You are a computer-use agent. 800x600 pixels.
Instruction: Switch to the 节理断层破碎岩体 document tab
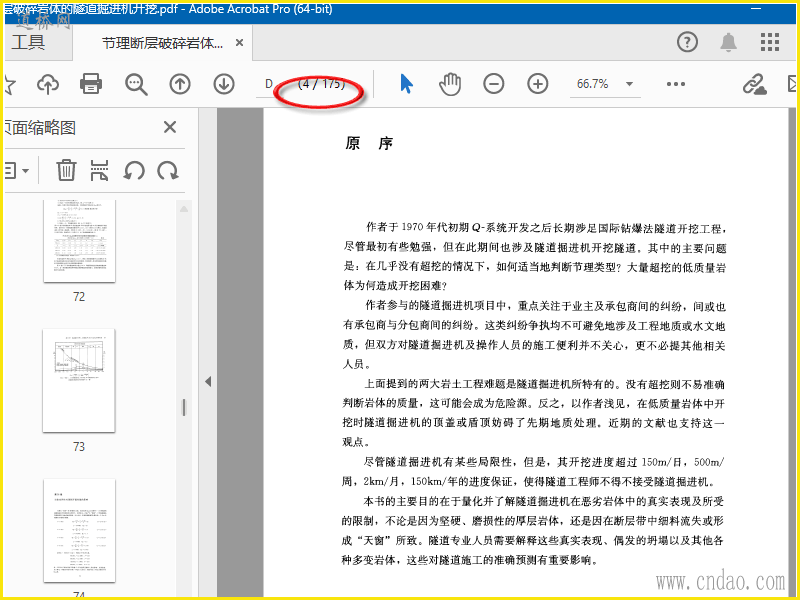162,43
